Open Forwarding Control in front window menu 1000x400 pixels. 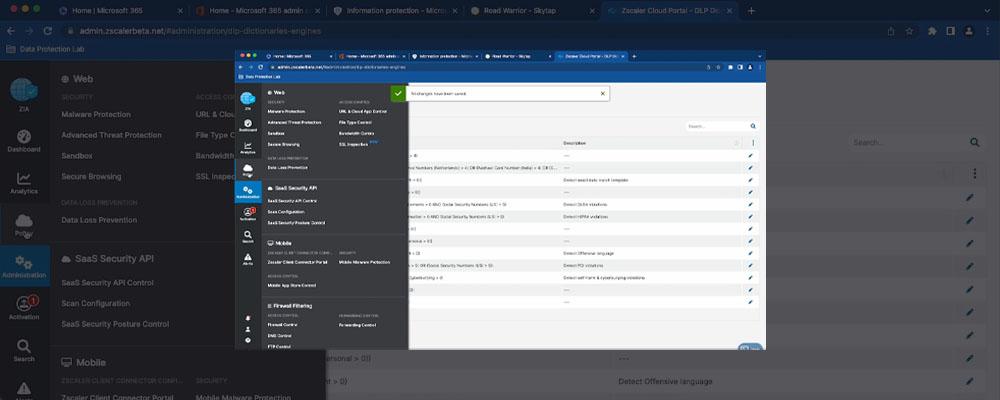[357, 325]
